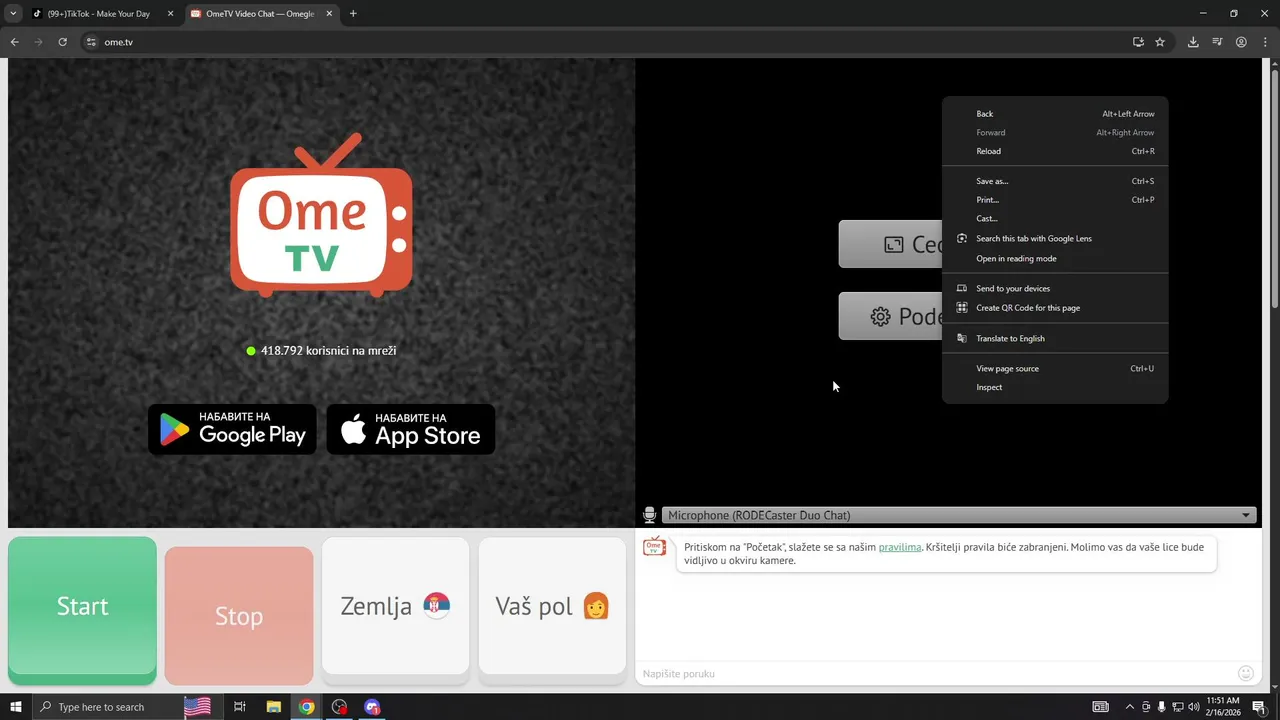Open the notification center icon
The image size is (1280, 720).
[x=1259, y=707]
